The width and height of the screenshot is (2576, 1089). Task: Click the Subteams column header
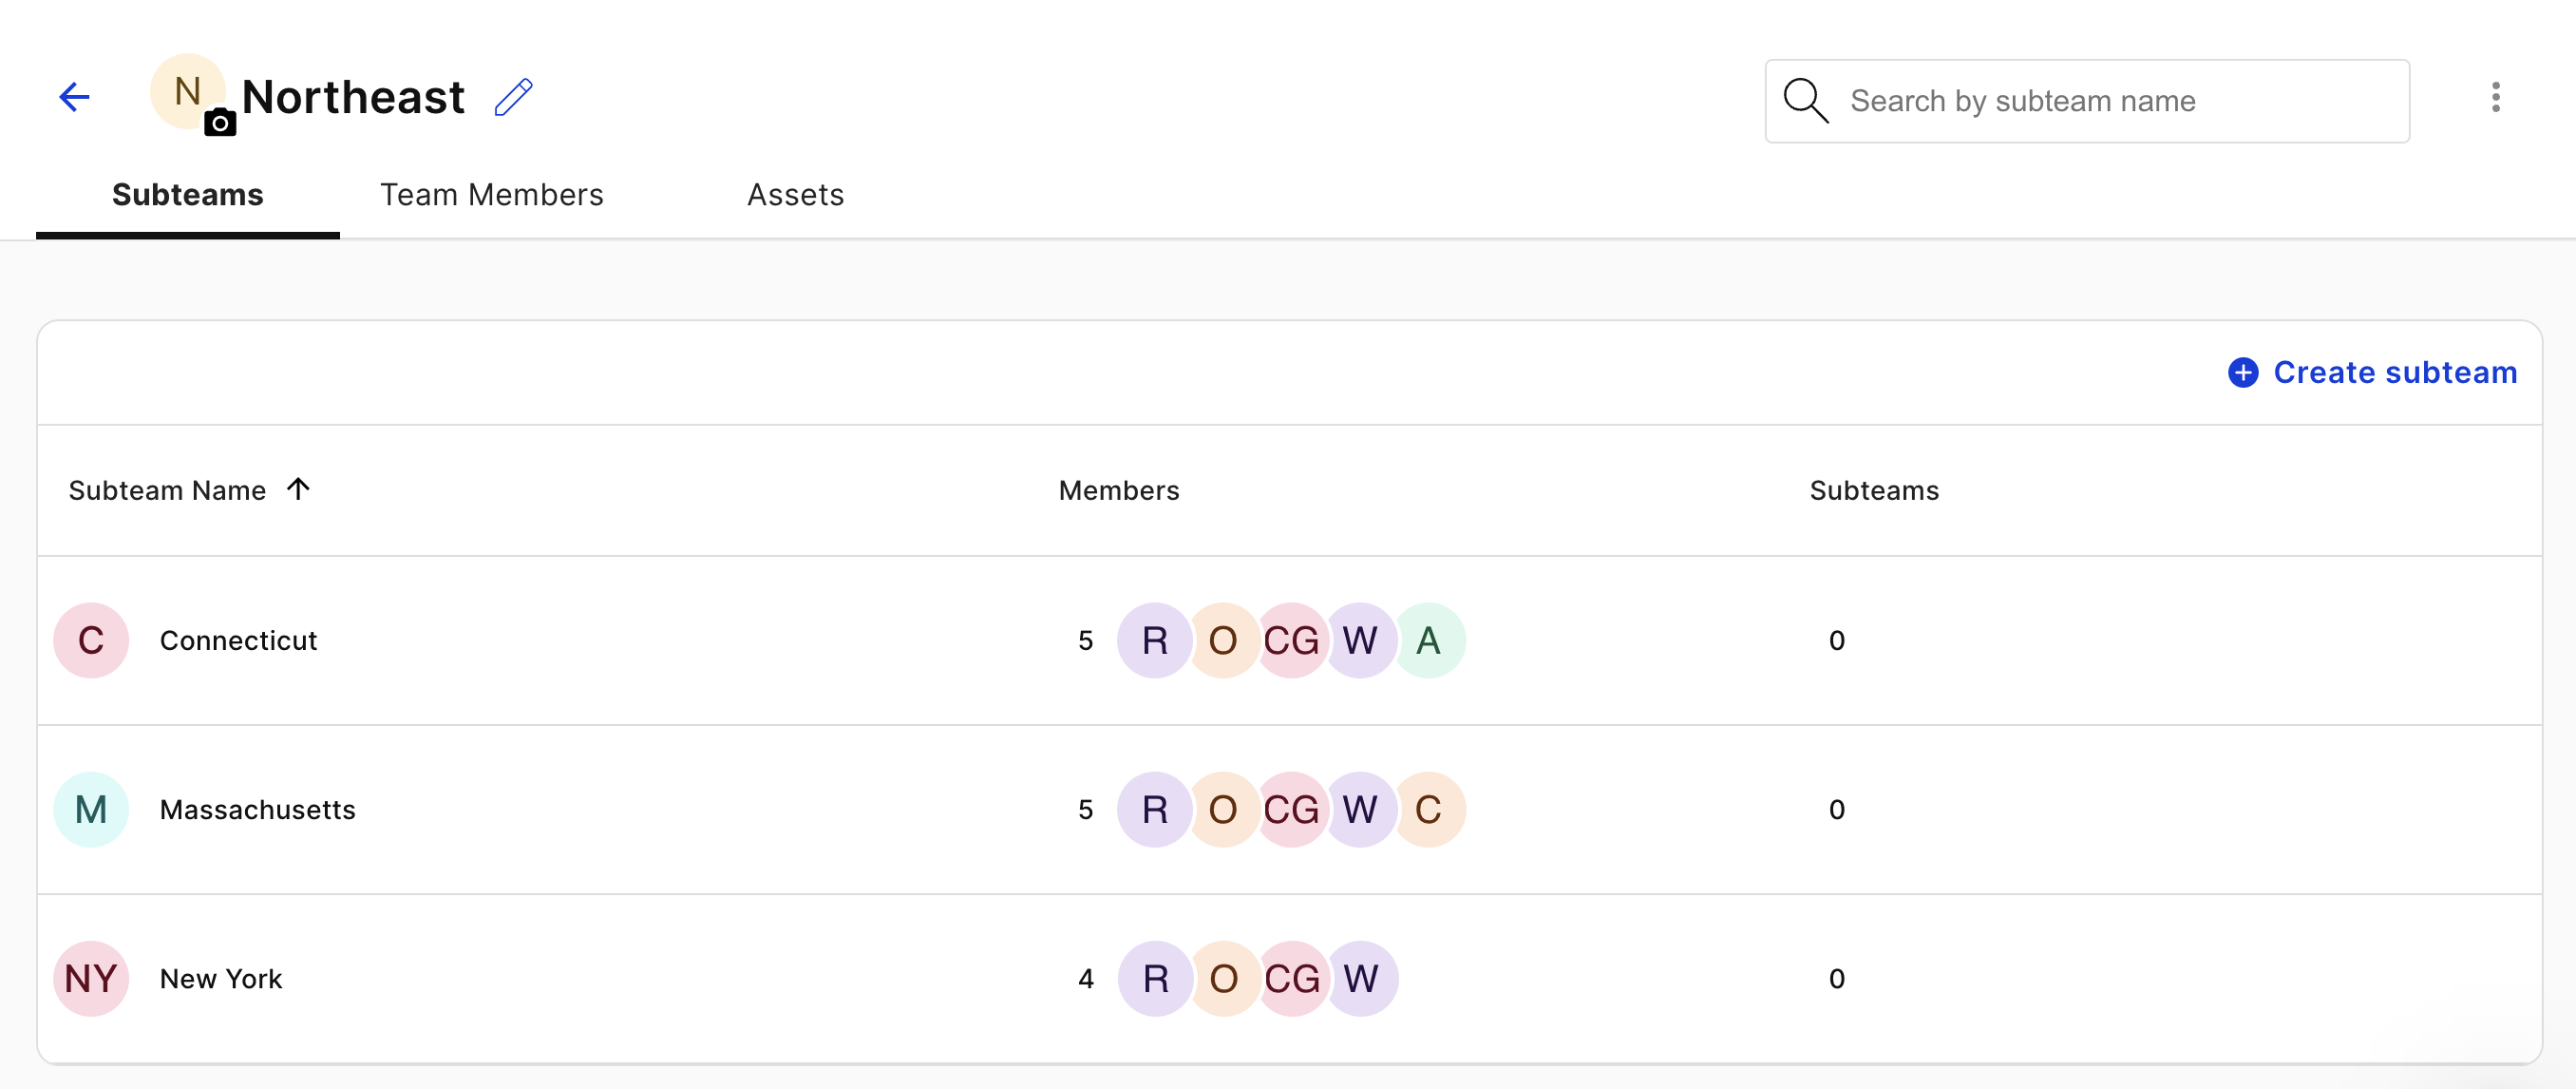1874,491
